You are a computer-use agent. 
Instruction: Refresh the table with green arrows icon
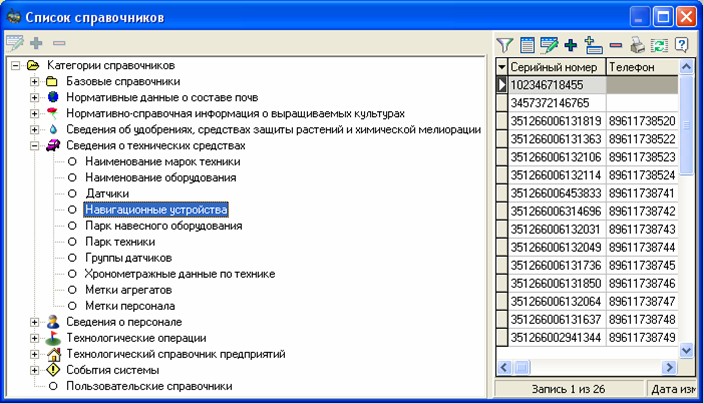[659, 44]
